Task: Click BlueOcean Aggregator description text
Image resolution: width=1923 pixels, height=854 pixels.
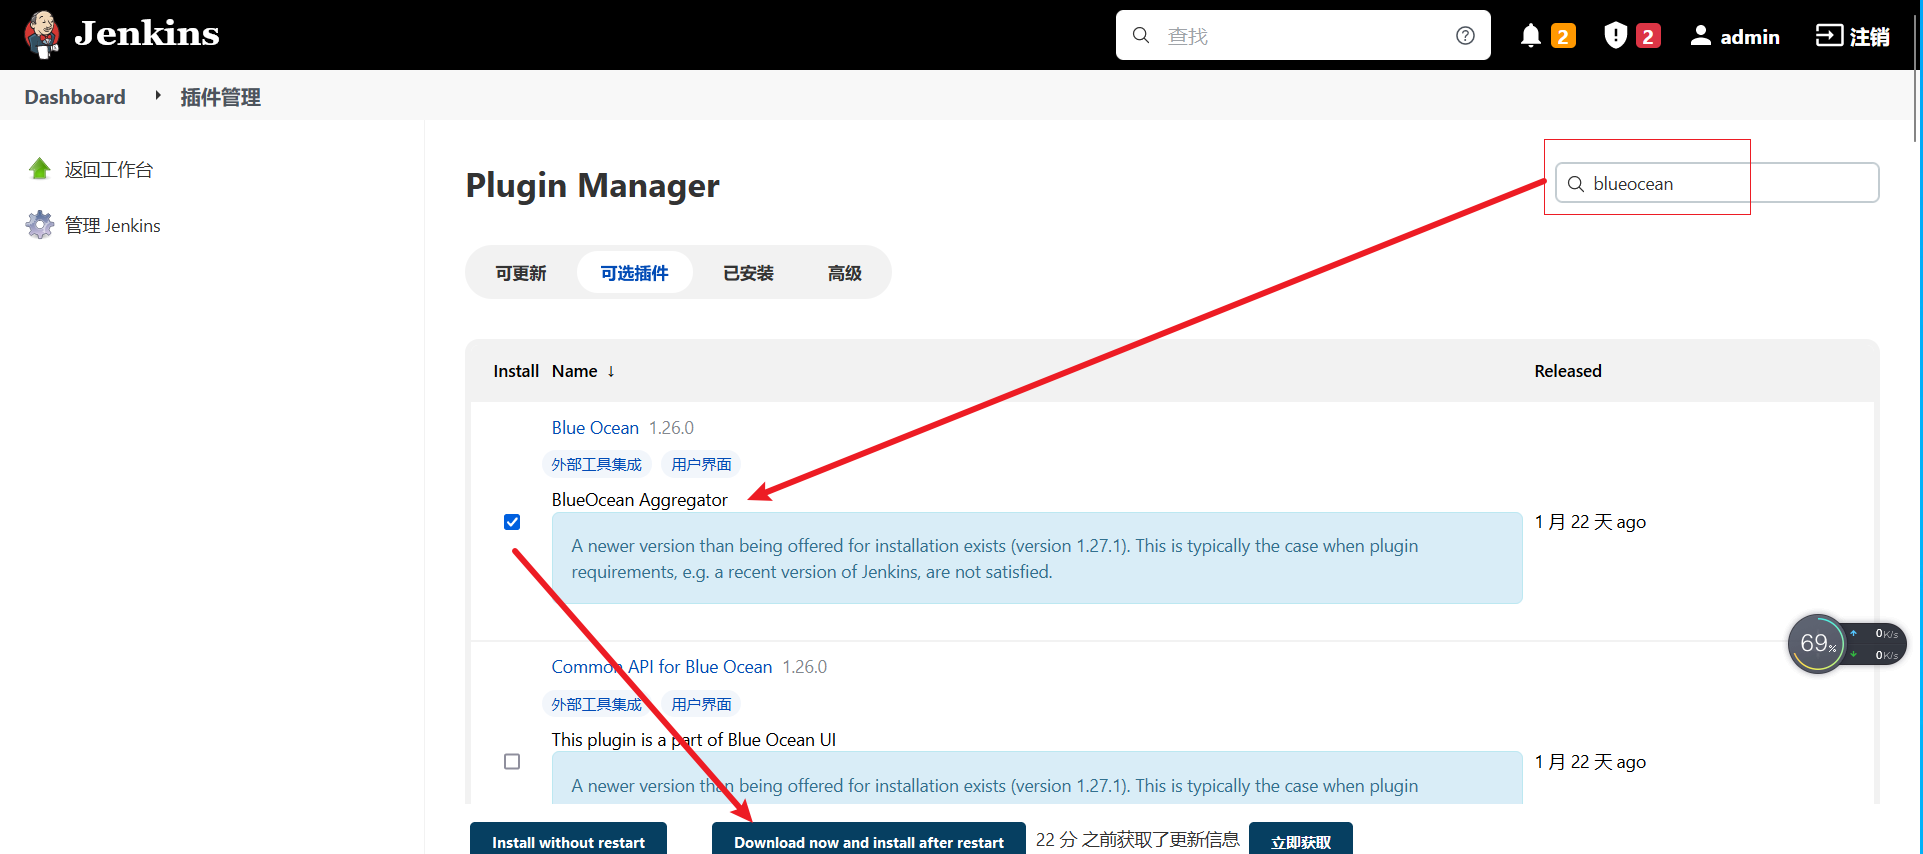Action: [x=639, y=500]
